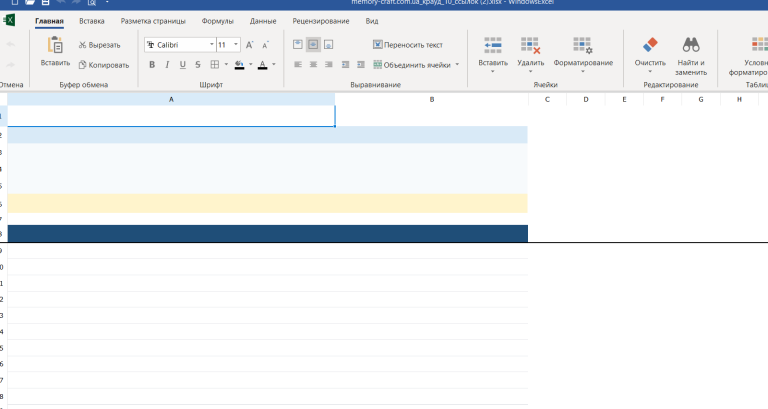
Task: Open the Рецензирование tab
Action: (x=321, y=21)
